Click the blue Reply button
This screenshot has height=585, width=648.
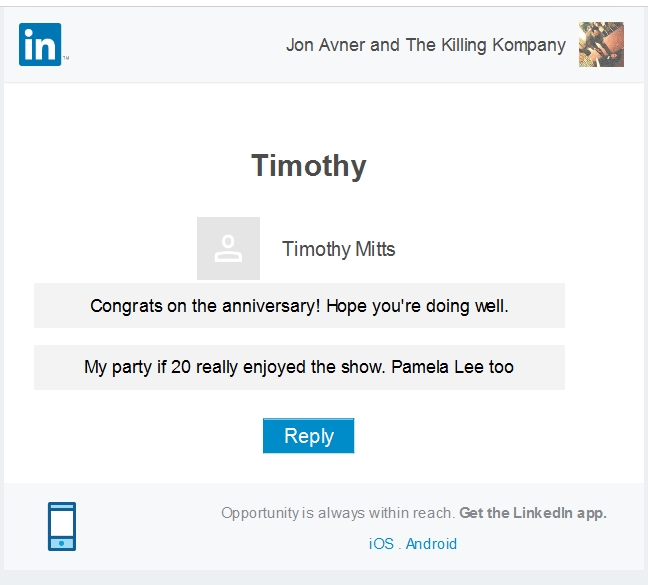(x=309, y=436)
